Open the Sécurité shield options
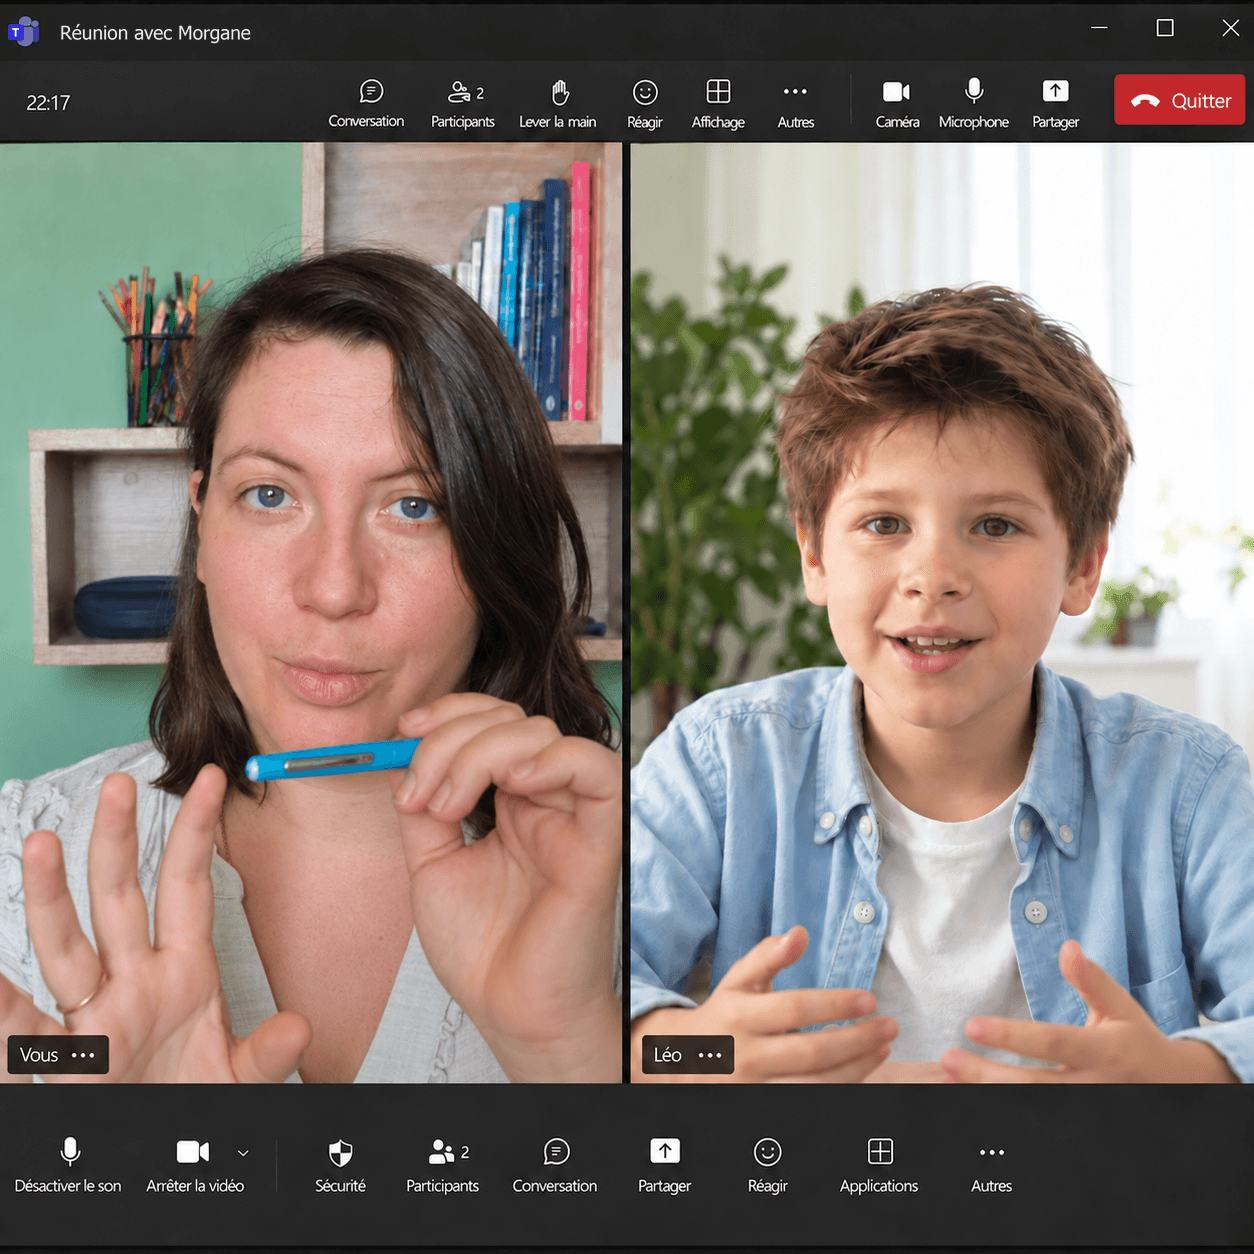This screenshot has width=1254, height=1254. coord(340,1166)
